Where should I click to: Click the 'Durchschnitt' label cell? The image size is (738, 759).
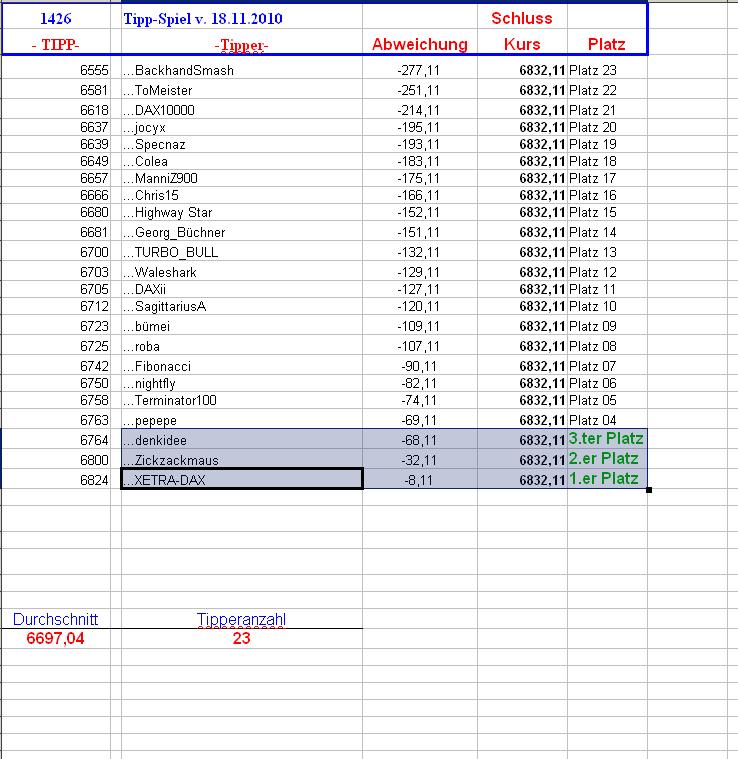pyautogui.click(x=56, y=619)
